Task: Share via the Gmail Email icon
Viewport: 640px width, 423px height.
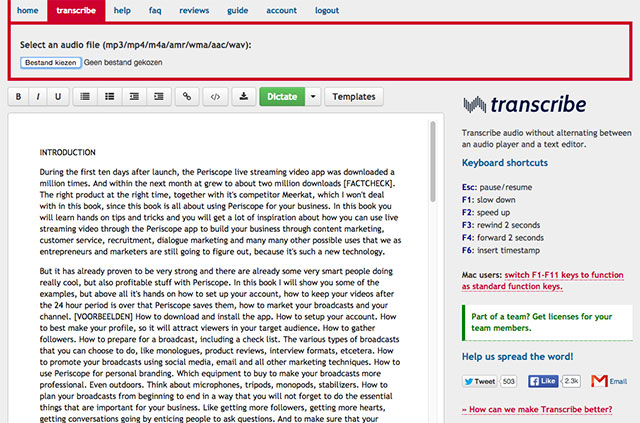Action: (609, 381)
